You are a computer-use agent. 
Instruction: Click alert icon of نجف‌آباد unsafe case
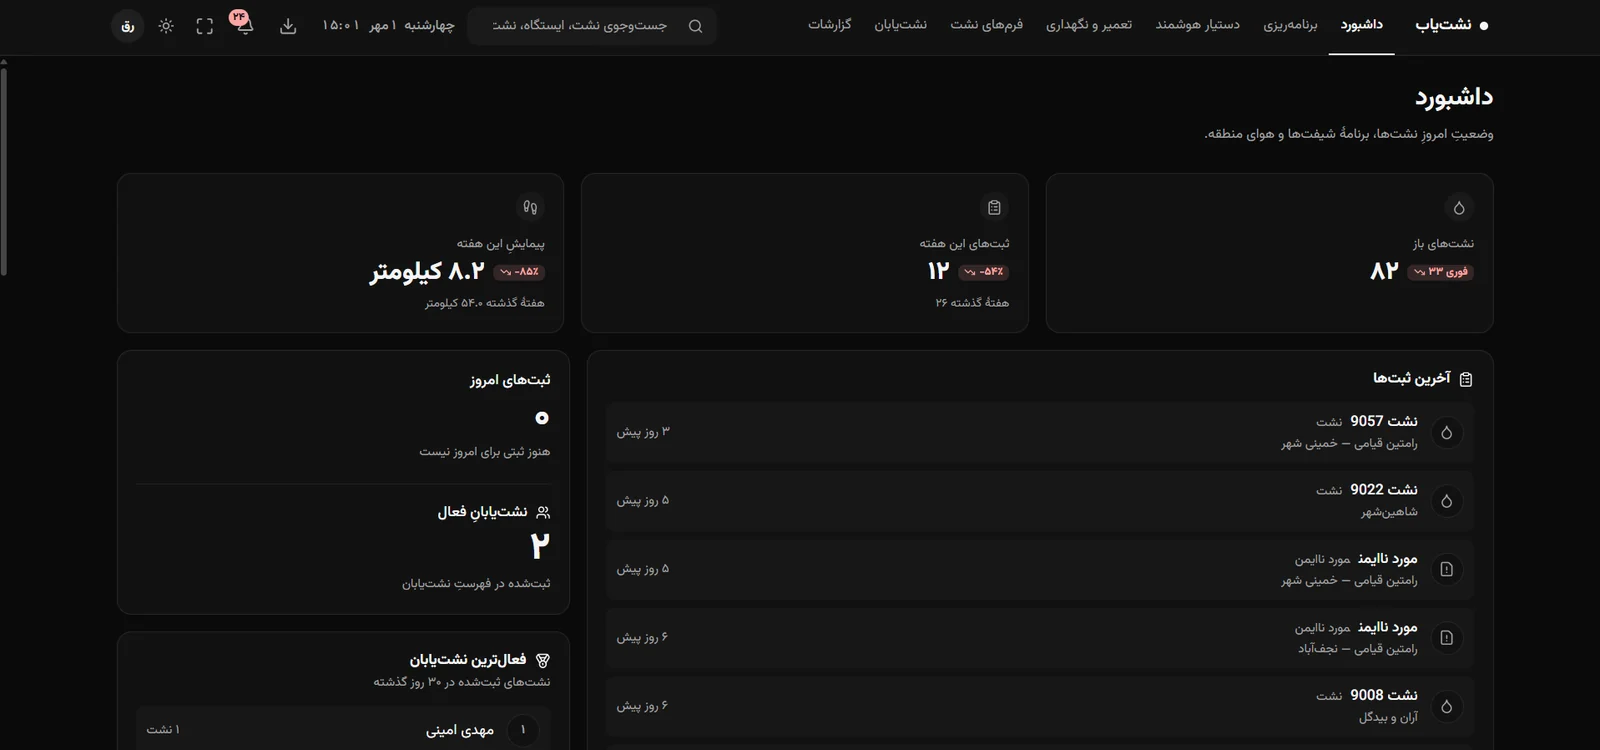(1446, 637)
